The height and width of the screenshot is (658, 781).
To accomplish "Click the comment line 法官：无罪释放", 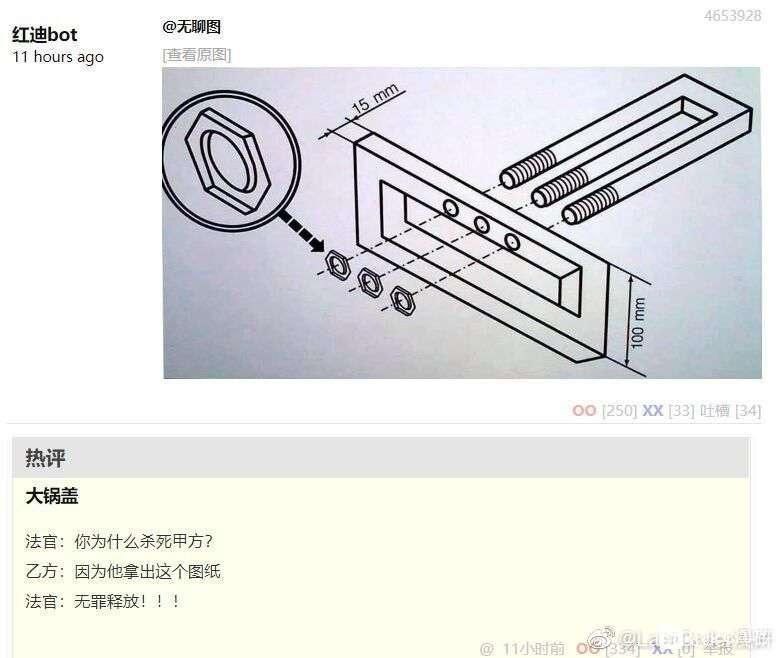I will pos(103,601).
